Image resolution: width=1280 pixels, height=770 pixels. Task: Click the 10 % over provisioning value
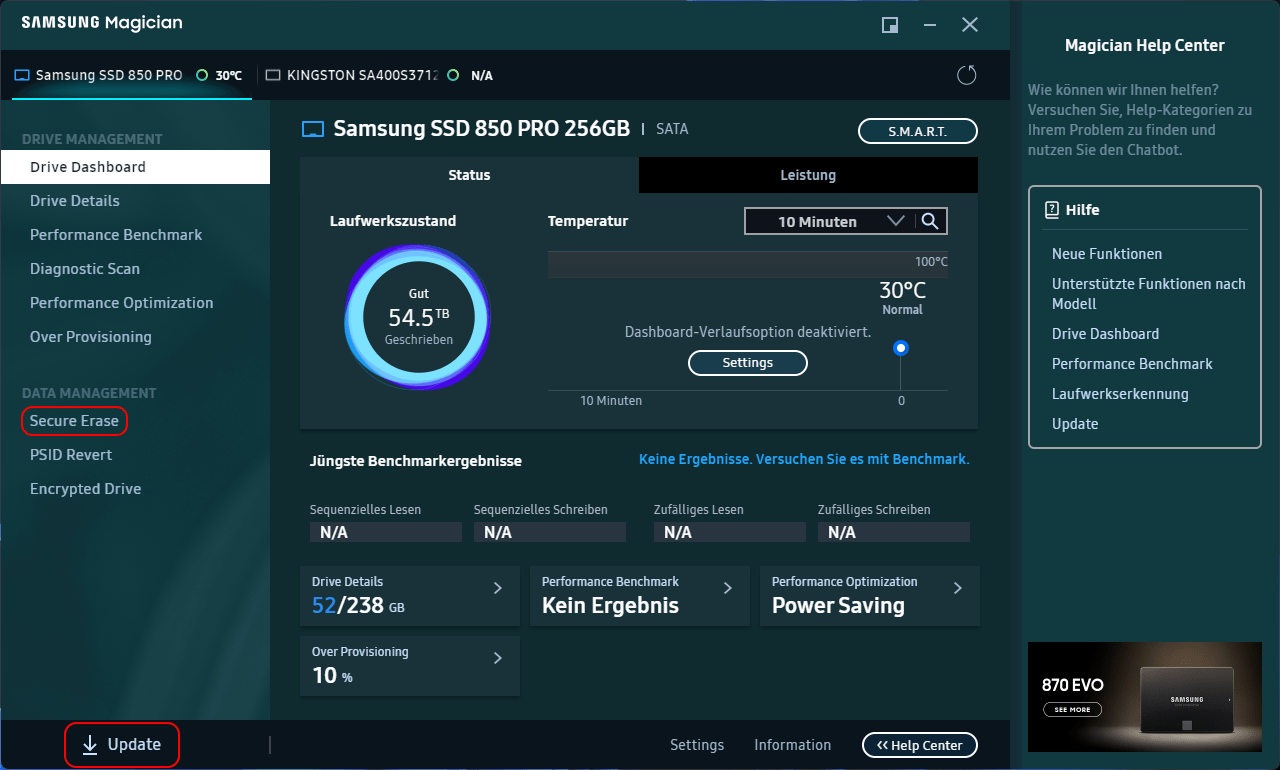[x=332, y=676]
